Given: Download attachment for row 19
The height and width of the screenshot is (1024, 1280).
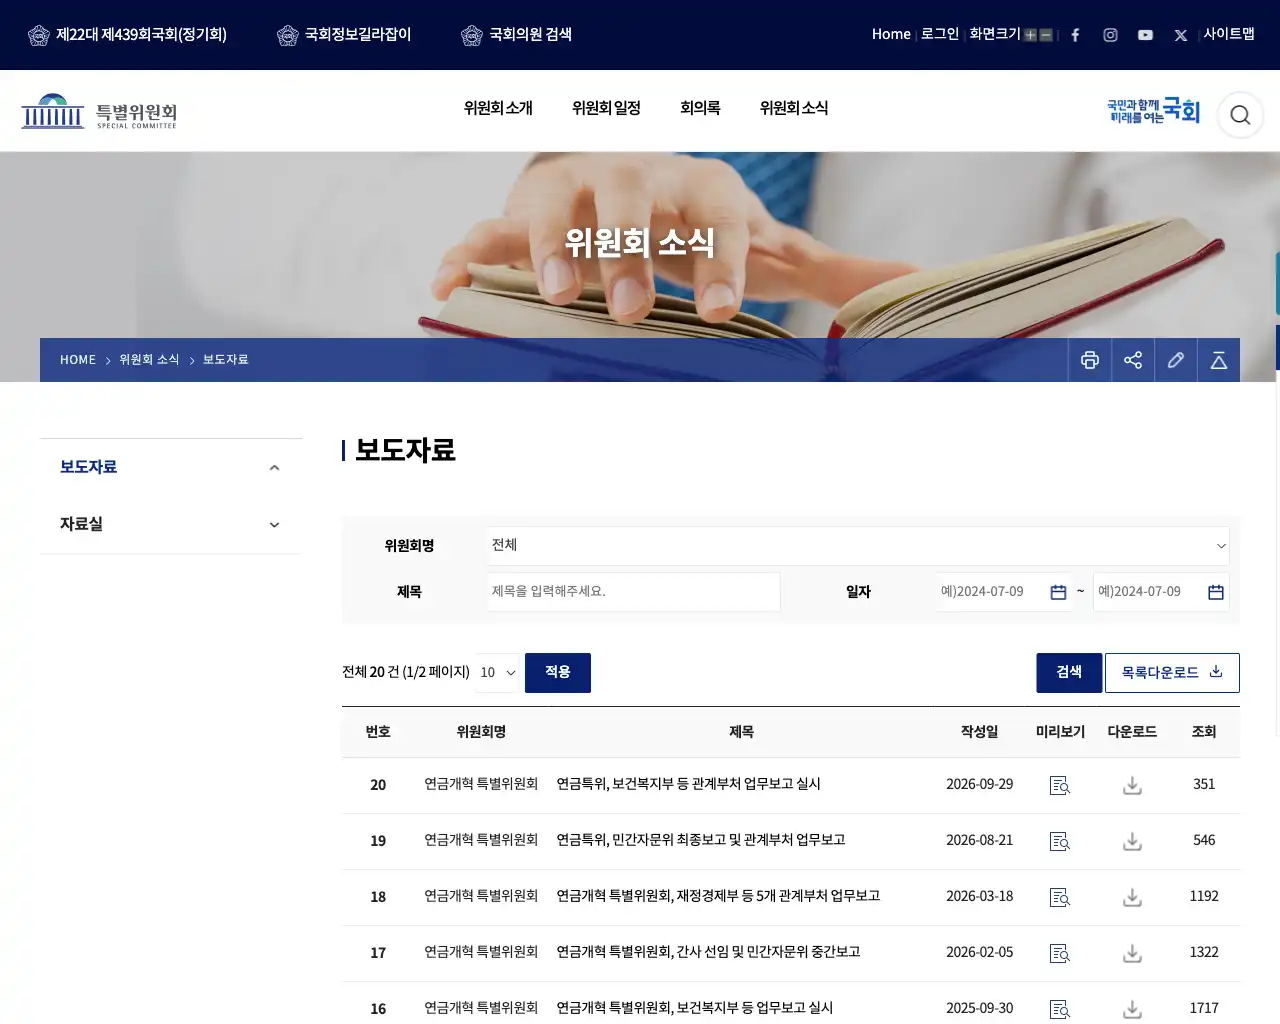Looking at the screenshot, I should 1132,842.
